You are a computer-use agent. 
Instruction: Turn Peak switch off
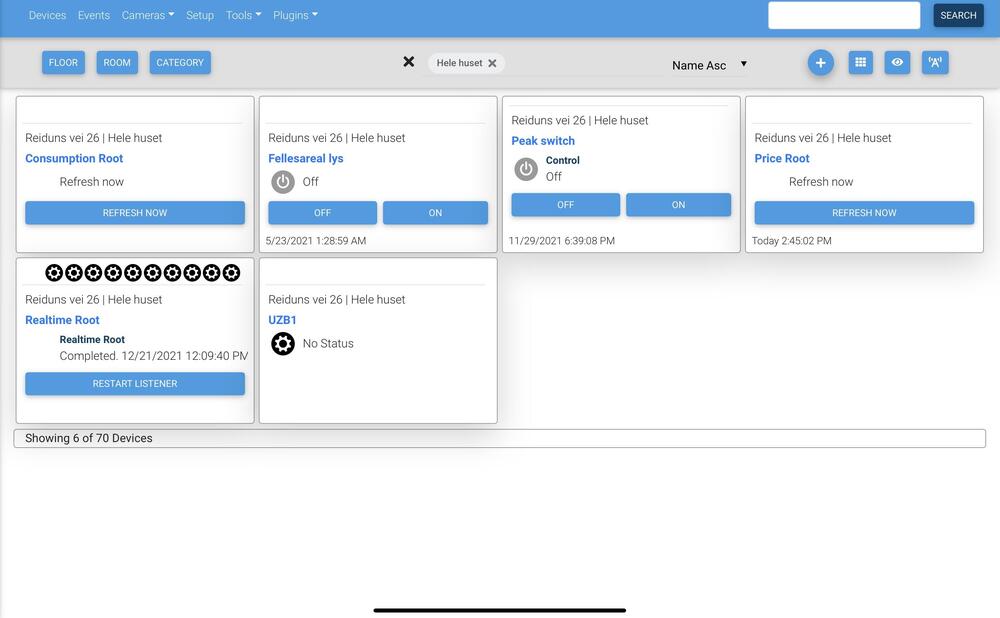pos(565,205)
